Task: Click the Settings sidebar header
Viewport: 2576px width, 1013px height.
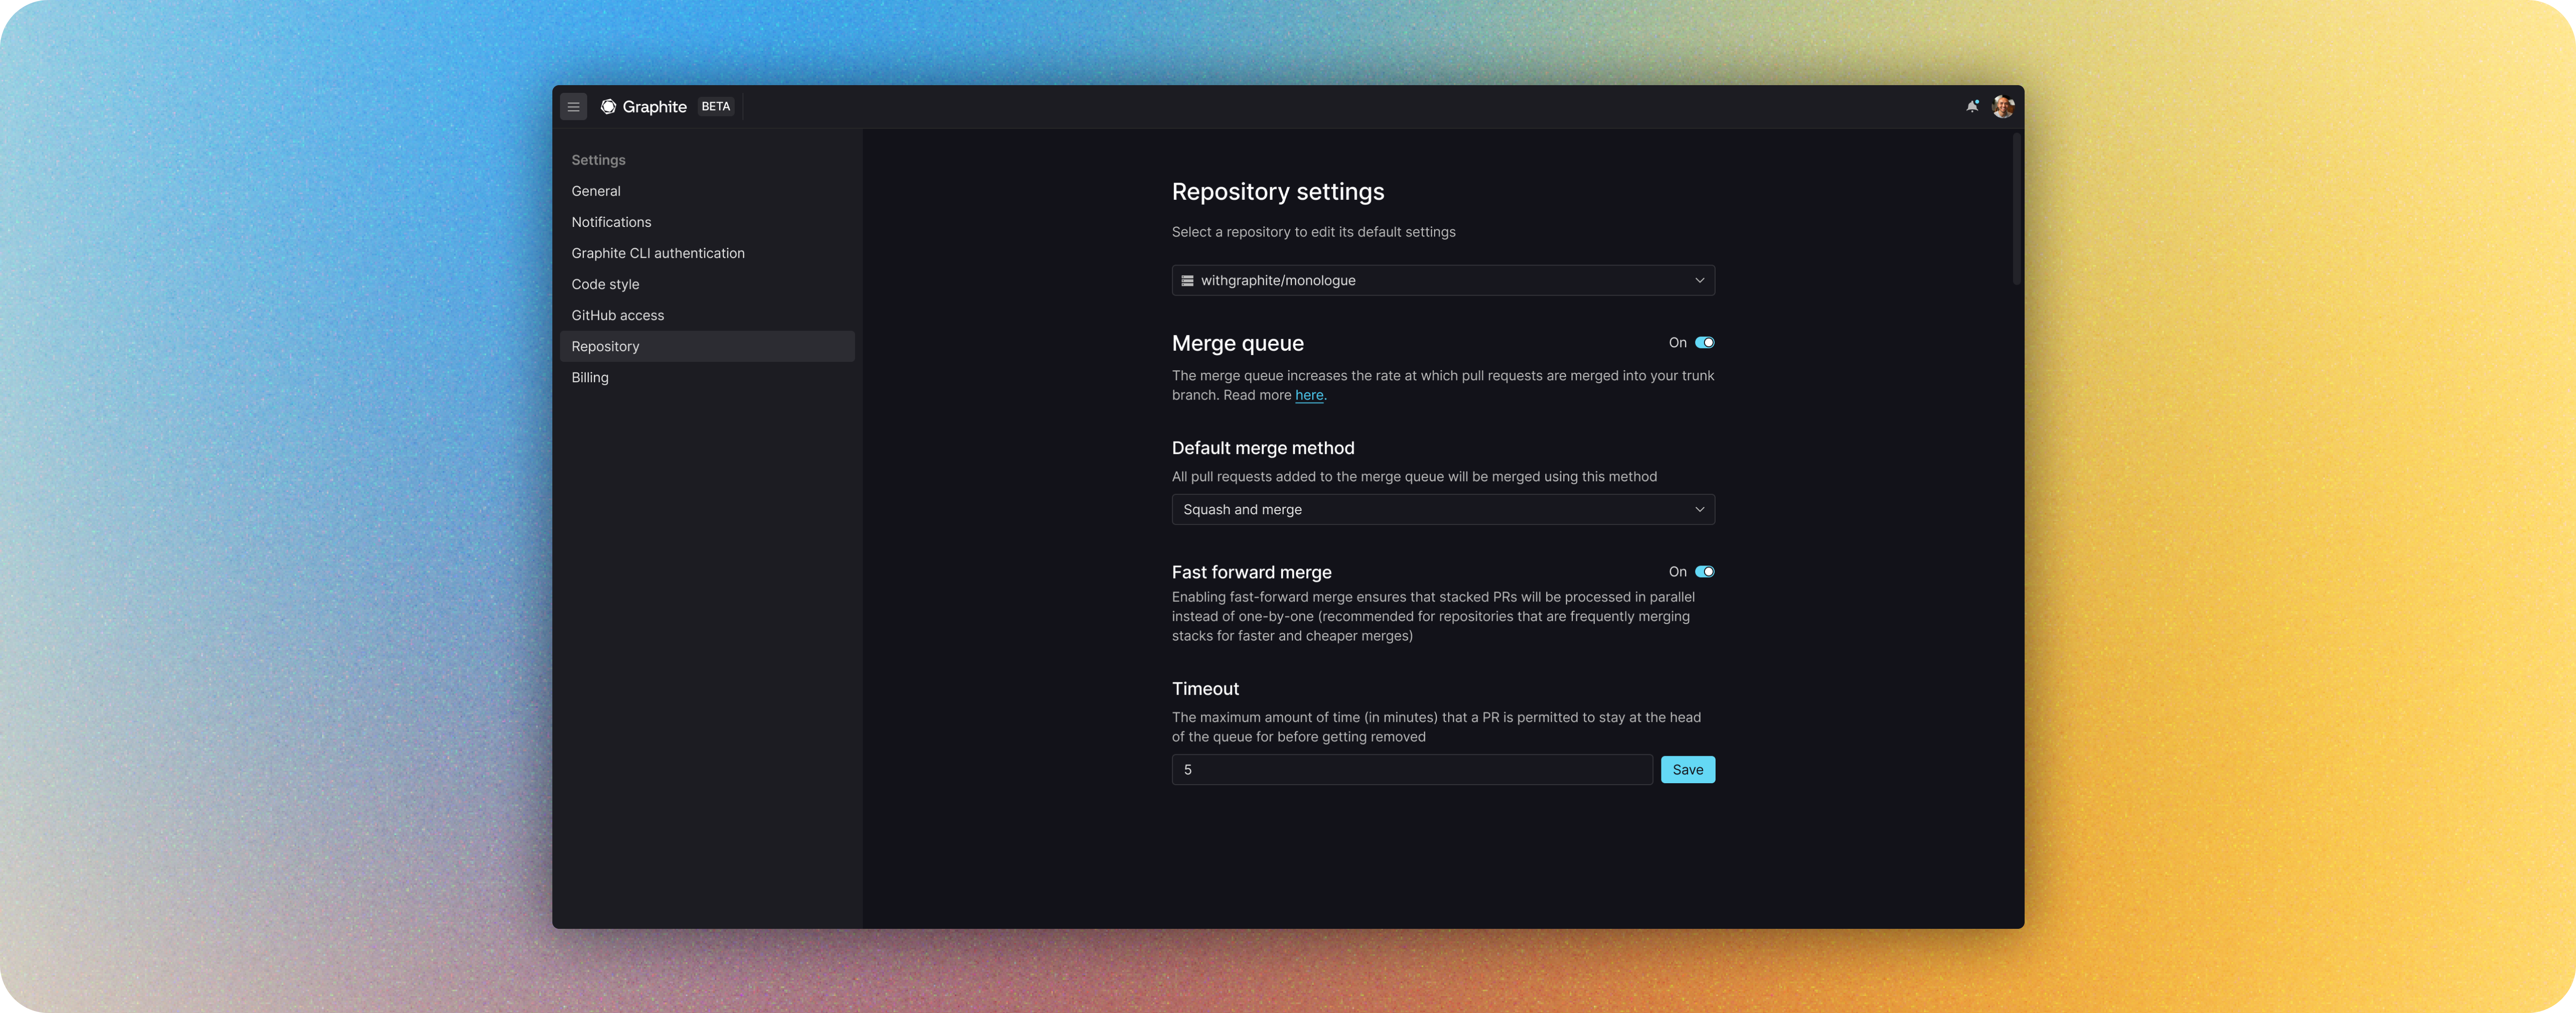Action: [x=598, y=160]
